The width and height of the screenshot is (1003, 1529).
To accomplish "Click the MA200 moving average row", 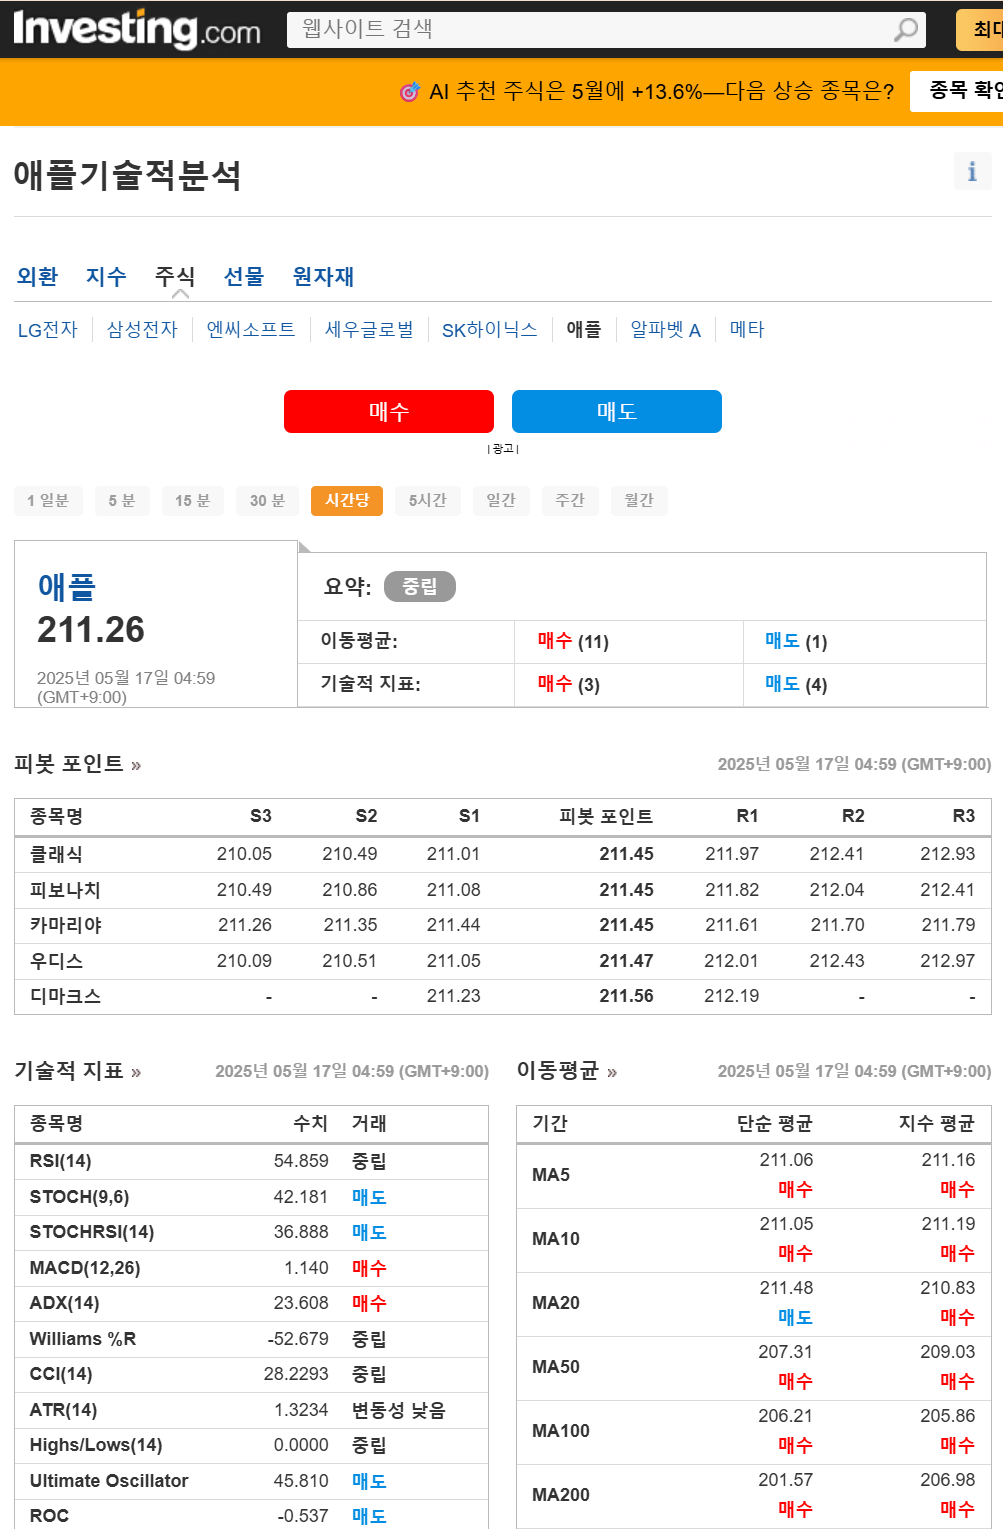I will (754, 1495).
